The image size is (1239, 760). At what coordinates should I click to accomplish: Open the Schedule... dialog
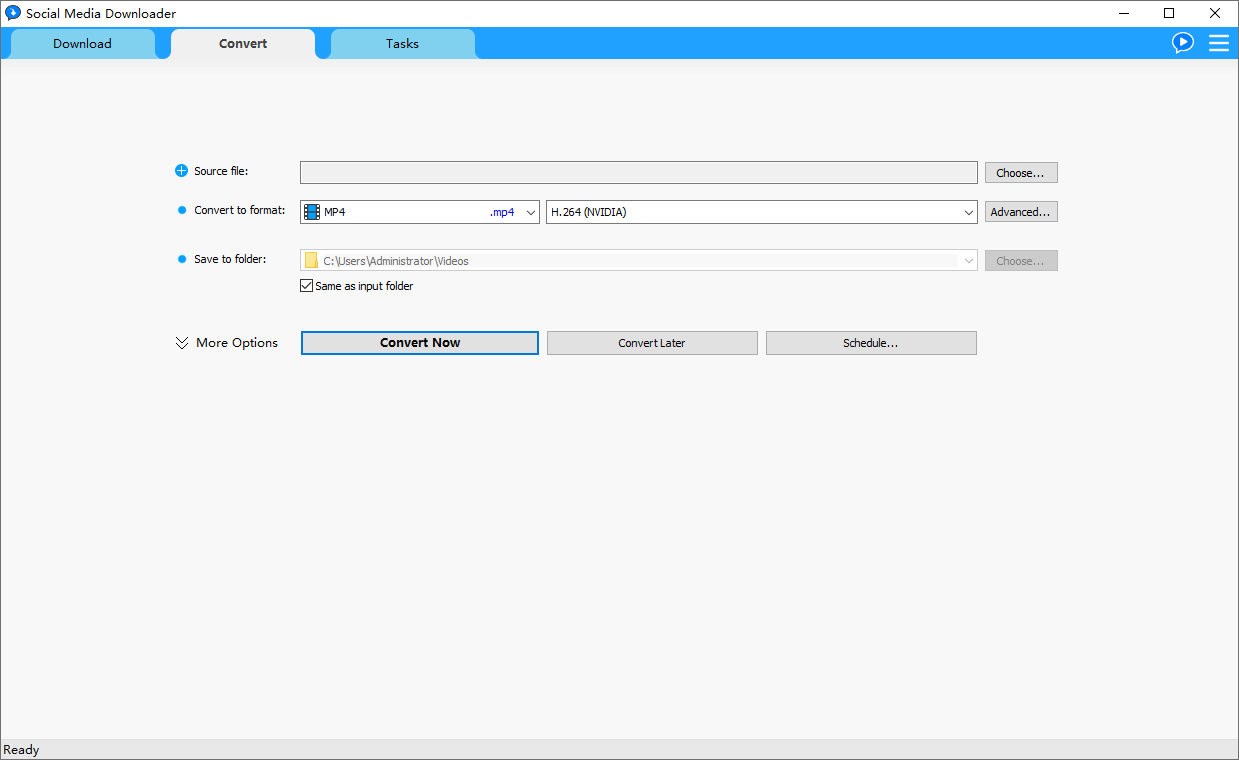[x=871, y=343]
